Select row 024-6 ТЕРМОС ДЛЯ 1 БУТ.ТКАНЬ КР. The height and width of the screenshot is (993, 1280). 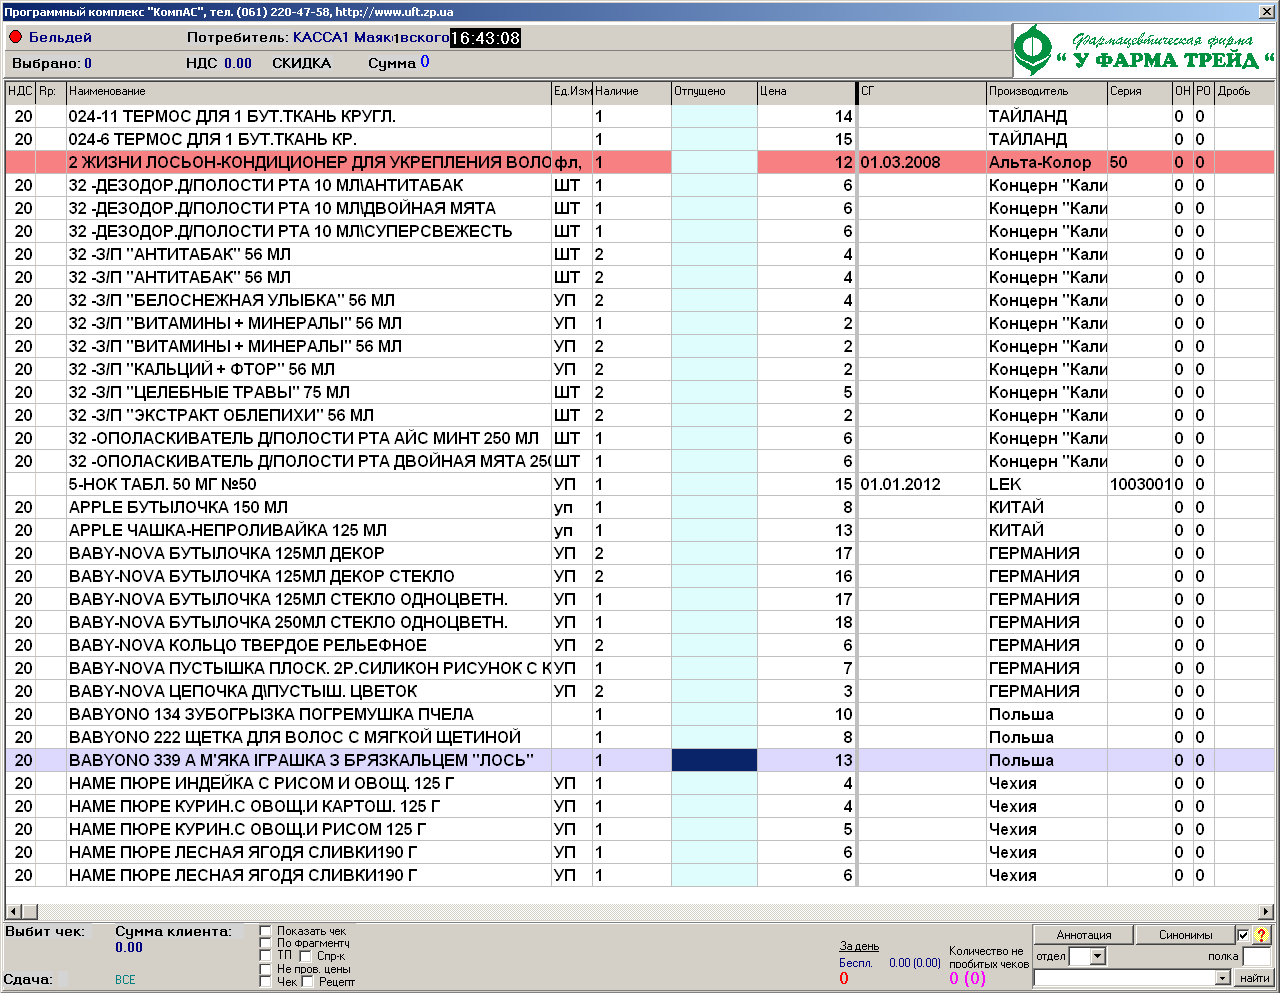[x=640, y=139]
